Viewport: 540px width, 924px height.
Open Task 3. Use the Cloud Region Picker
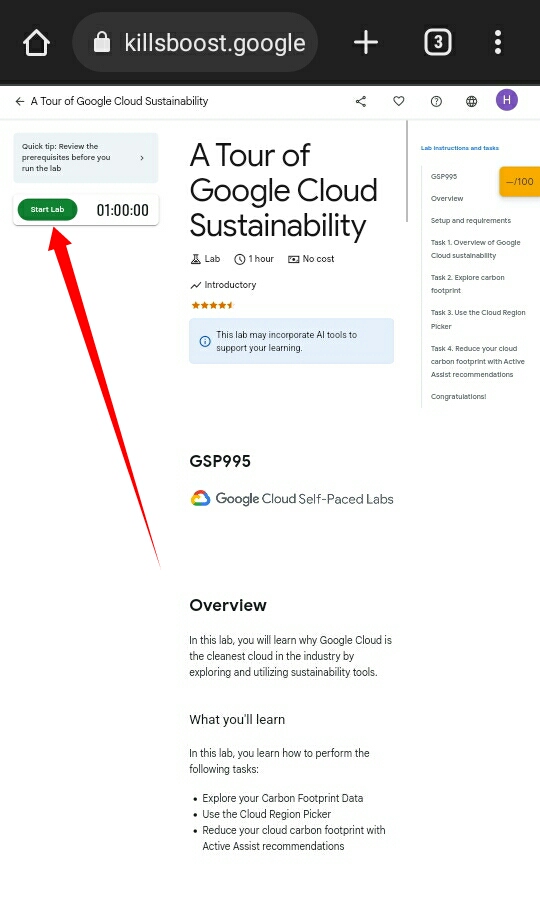478,319
